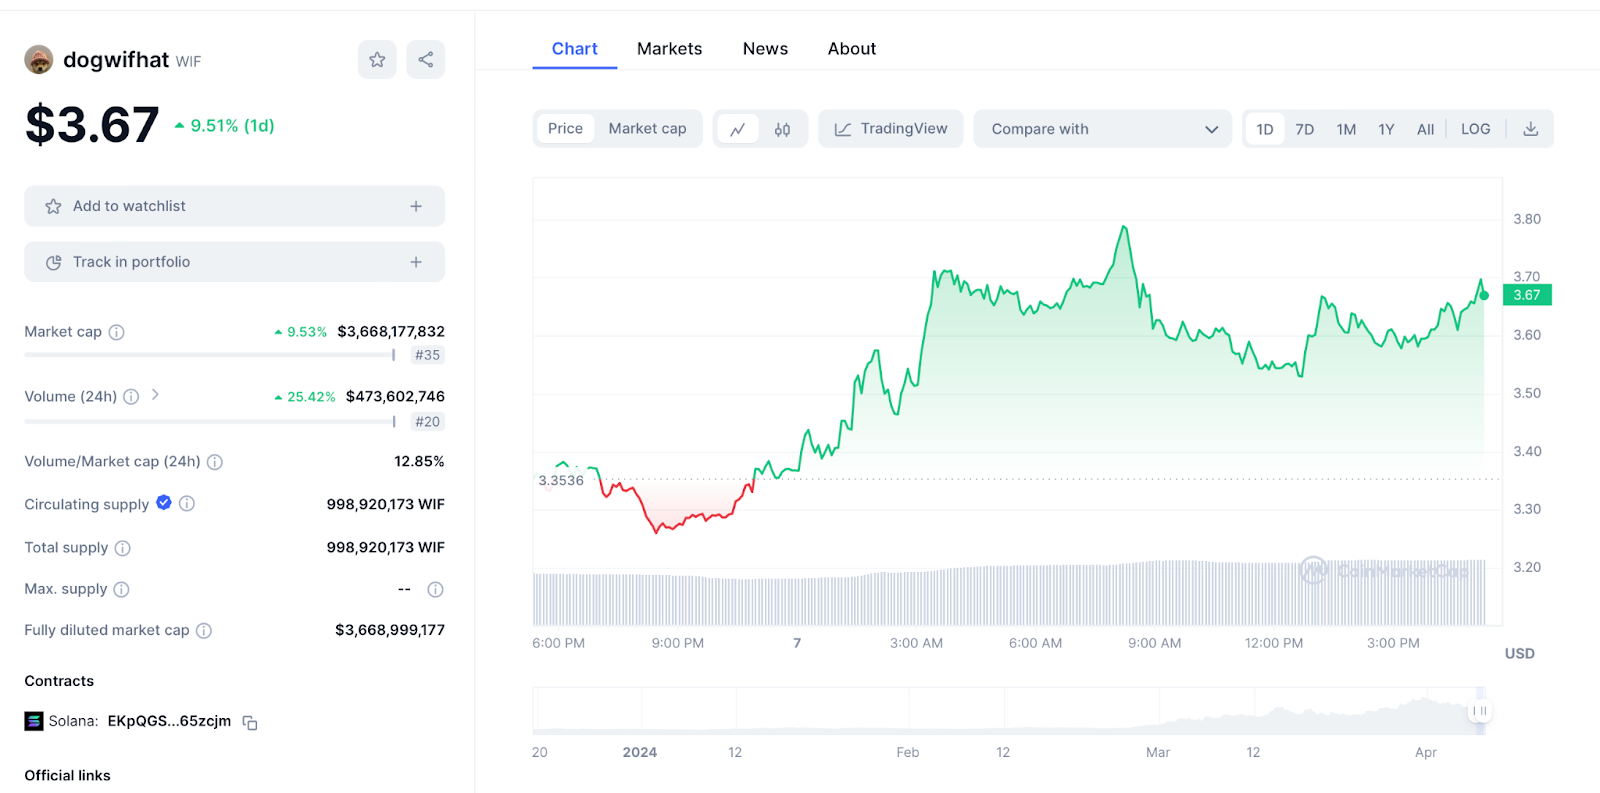The width and height of the screenshot is (1600, 793).
Task: Toggle LOG scale on chart
Action: point(1476,129)
